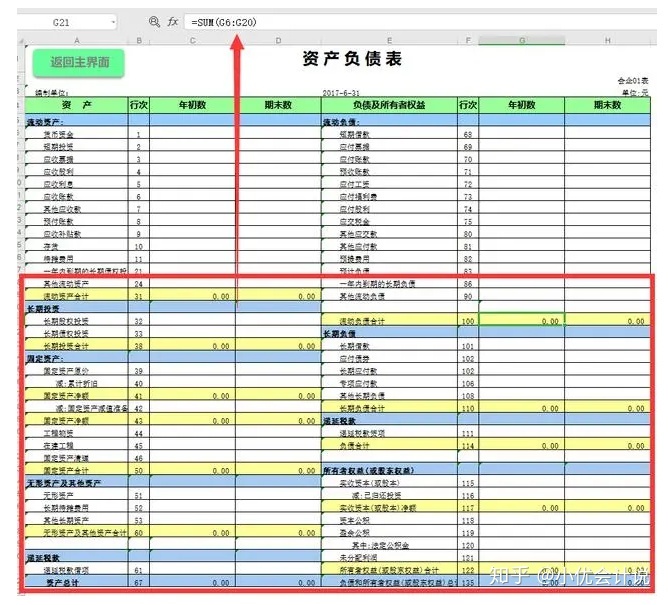Select column G header
This screenshot has height=605, width=668.
522,40
